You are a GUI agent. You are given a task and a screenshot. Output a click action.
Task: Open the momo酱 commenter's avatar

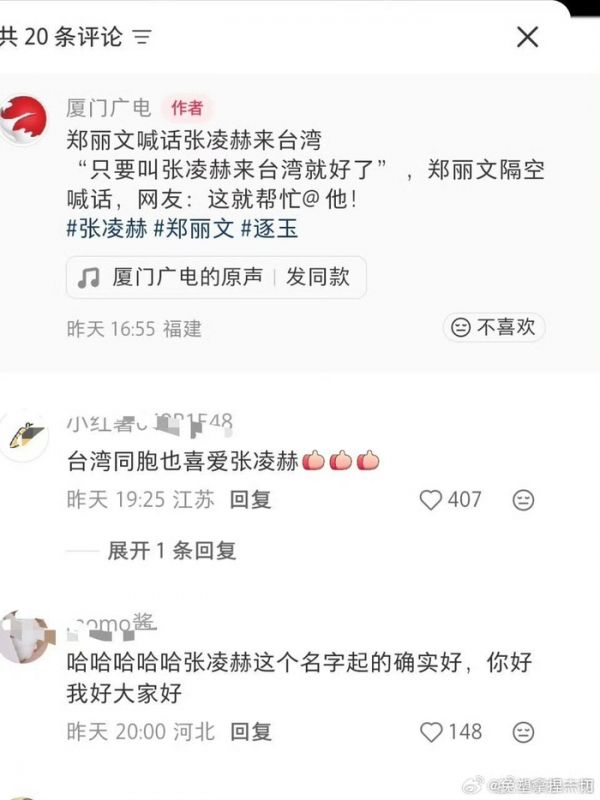click(26, 637)
